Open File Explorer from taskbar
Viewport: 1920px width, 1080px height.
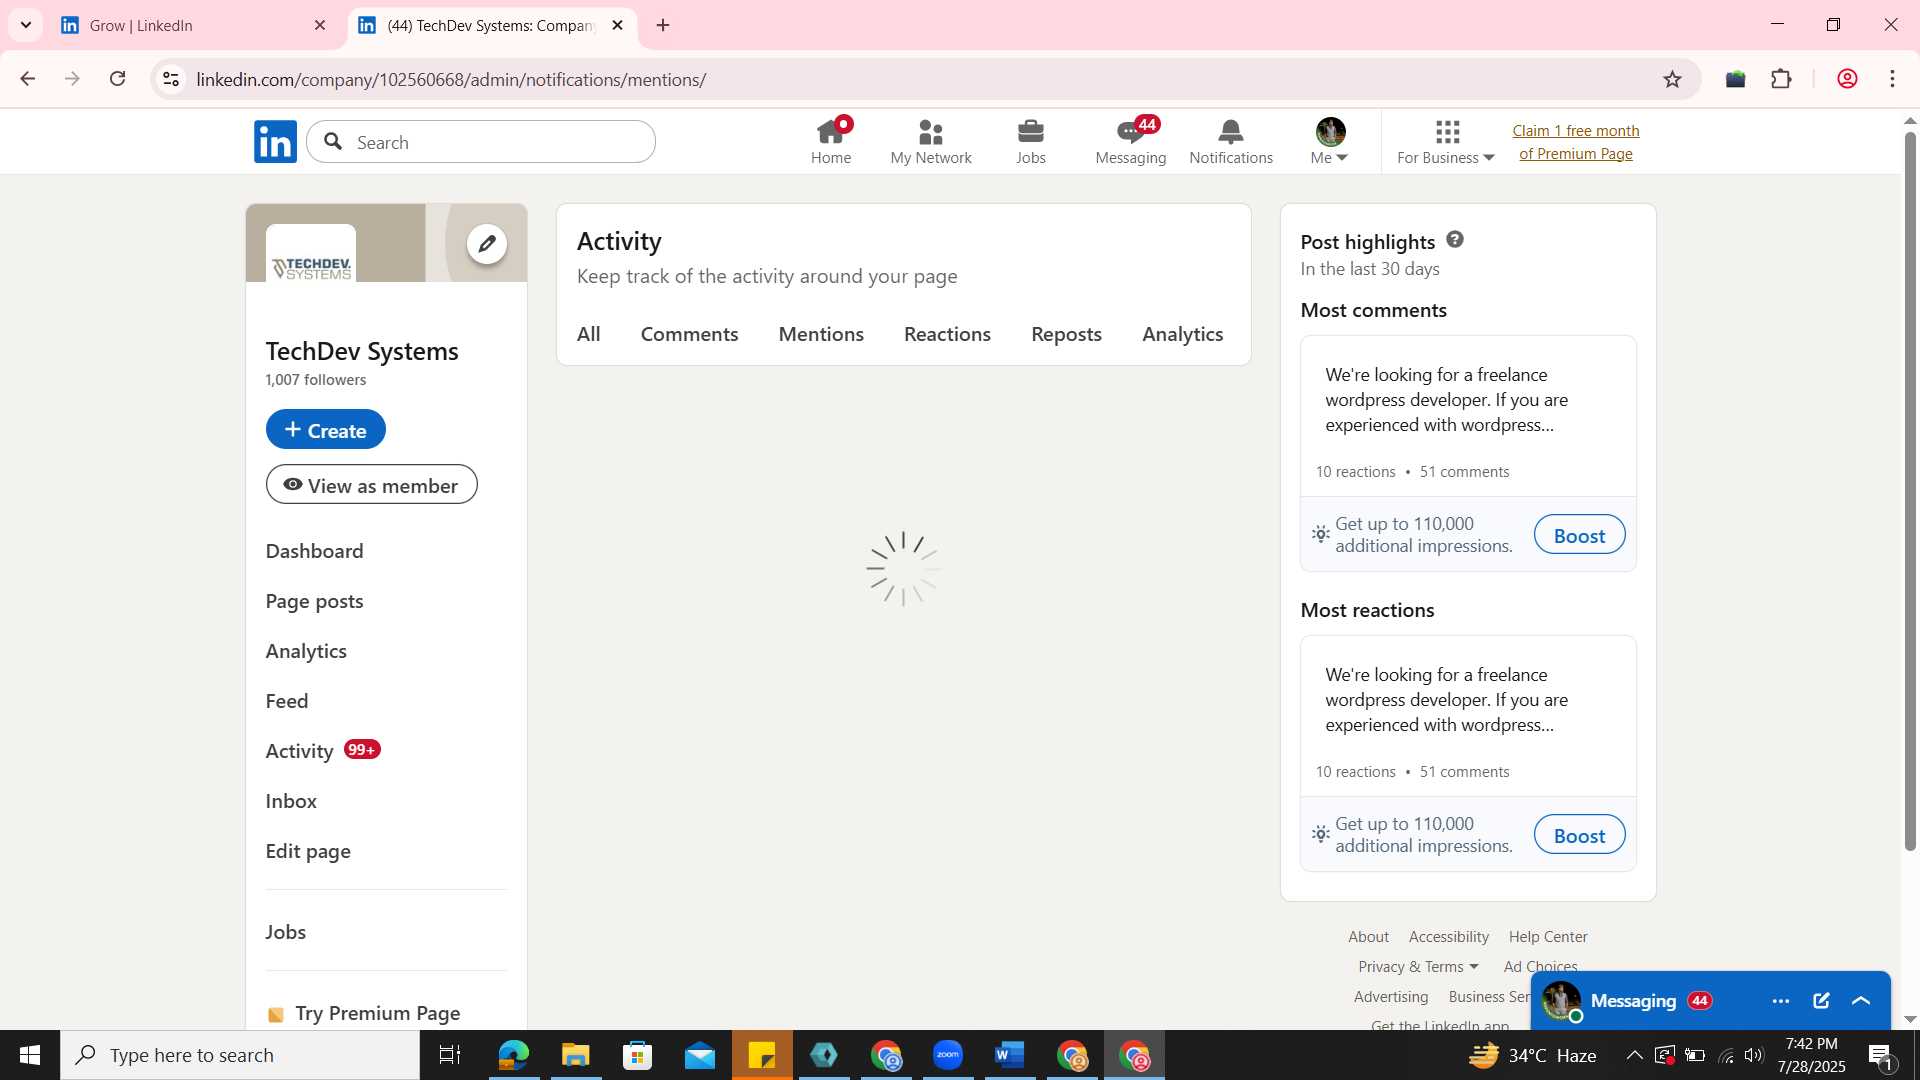point(575,1055)
